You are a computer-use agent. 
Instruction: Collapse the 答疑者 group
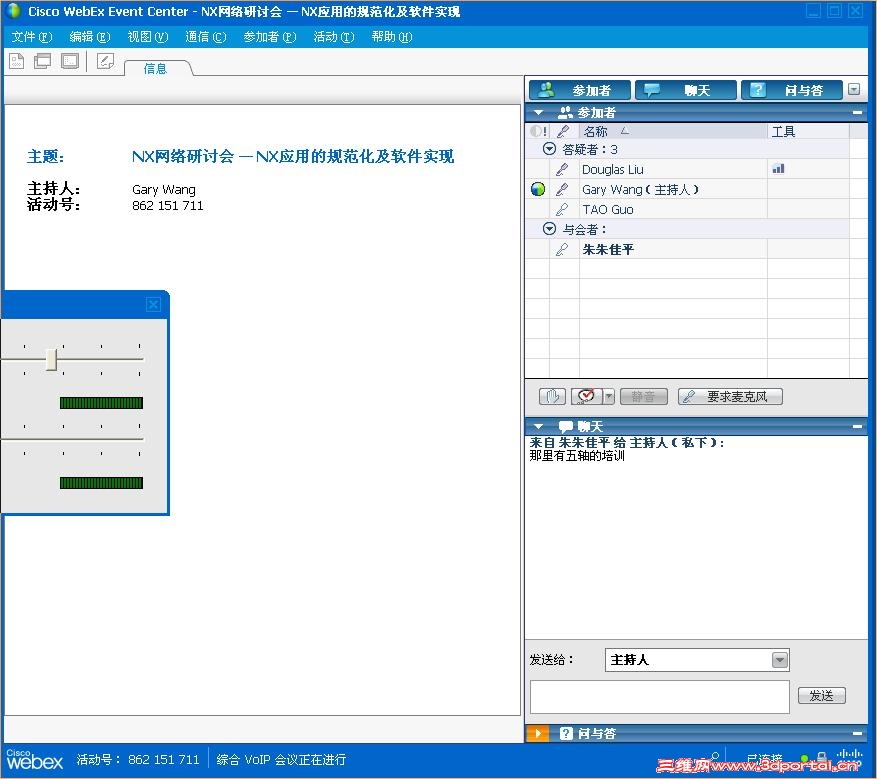(550, 149)
